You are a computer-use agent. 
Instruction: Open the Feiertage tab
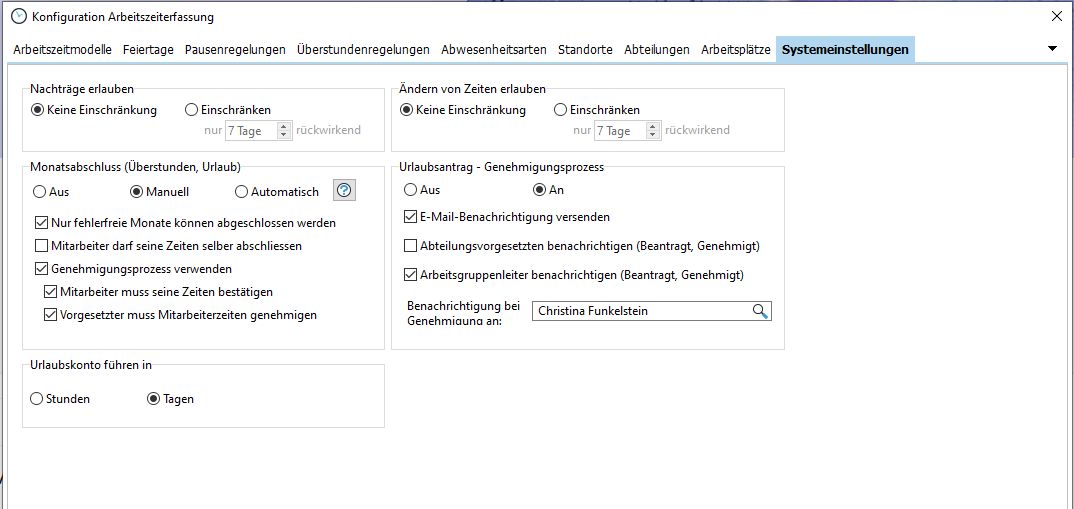click(x=148, y=49)
